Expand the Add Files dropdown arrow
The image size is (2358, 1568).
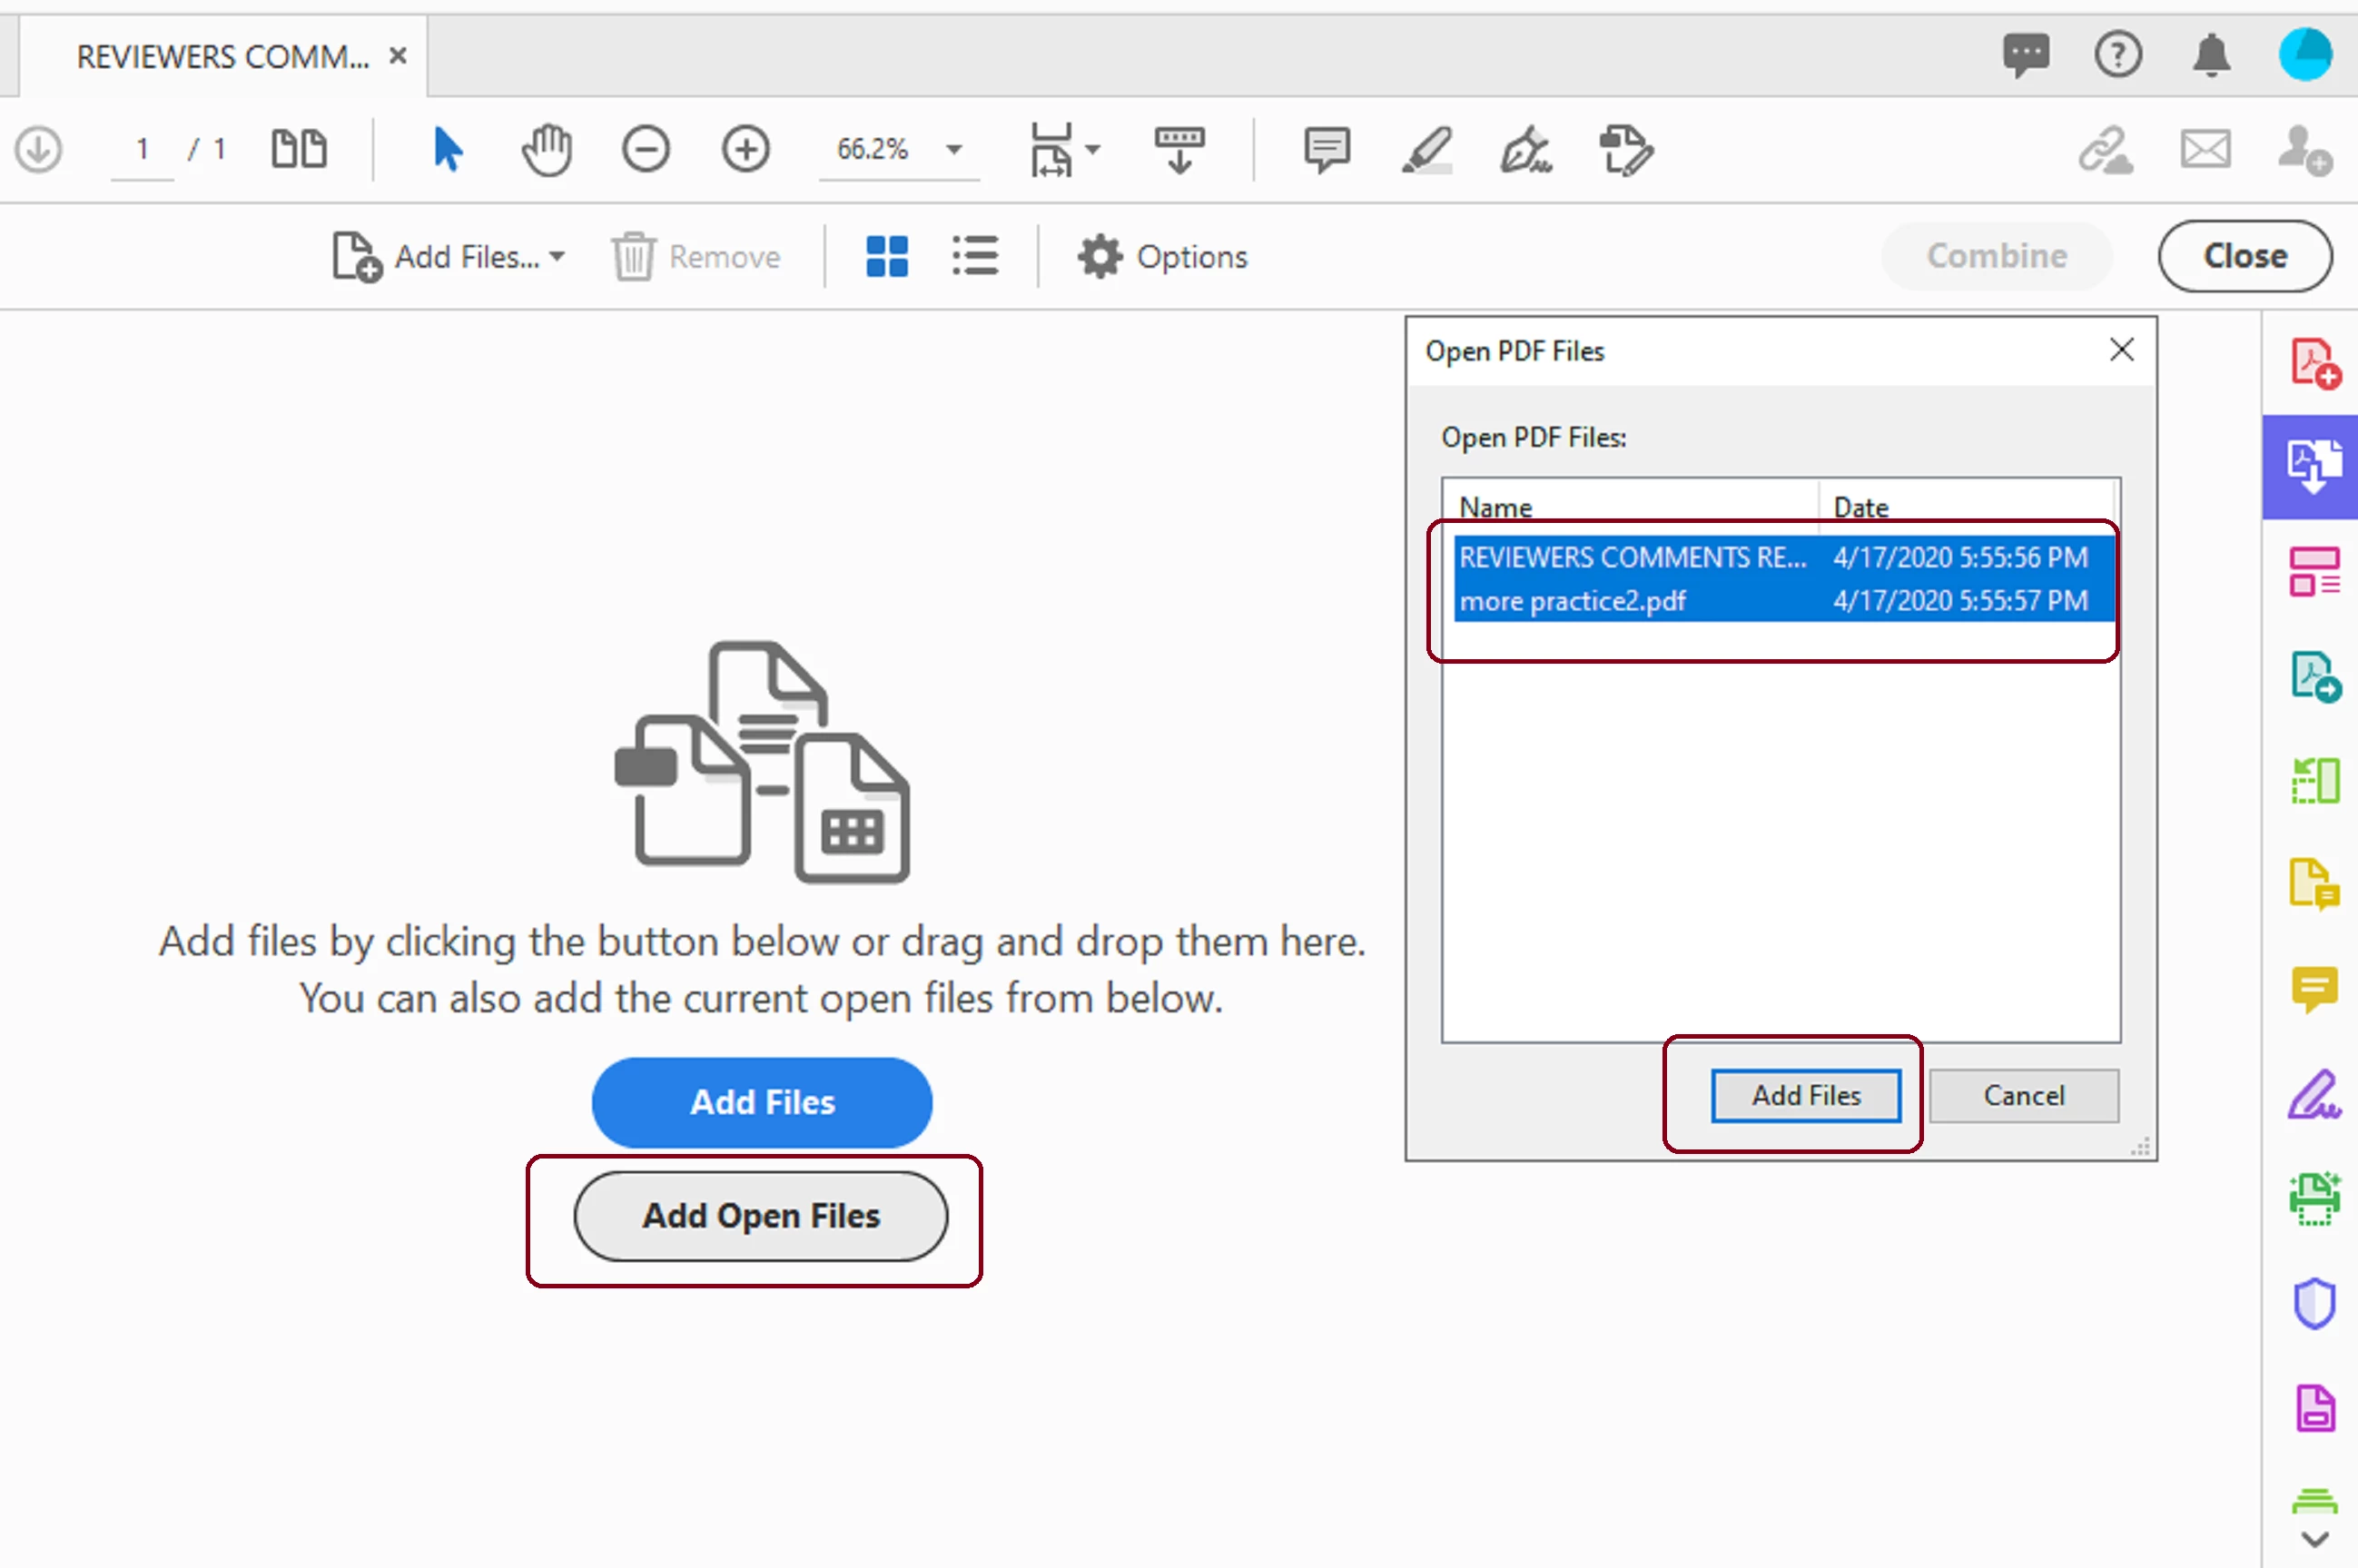(x=557, y=257)
